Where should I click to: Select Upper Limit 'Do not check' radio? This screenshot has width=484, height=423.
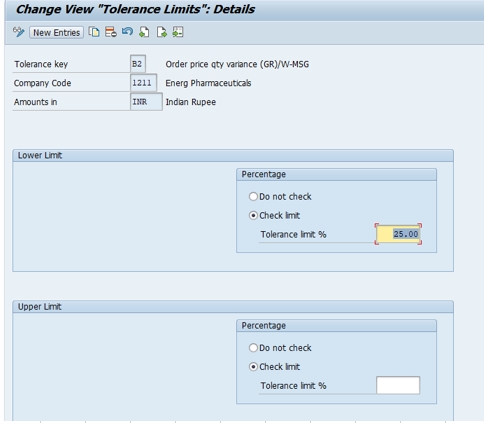[x=253, y=348]
